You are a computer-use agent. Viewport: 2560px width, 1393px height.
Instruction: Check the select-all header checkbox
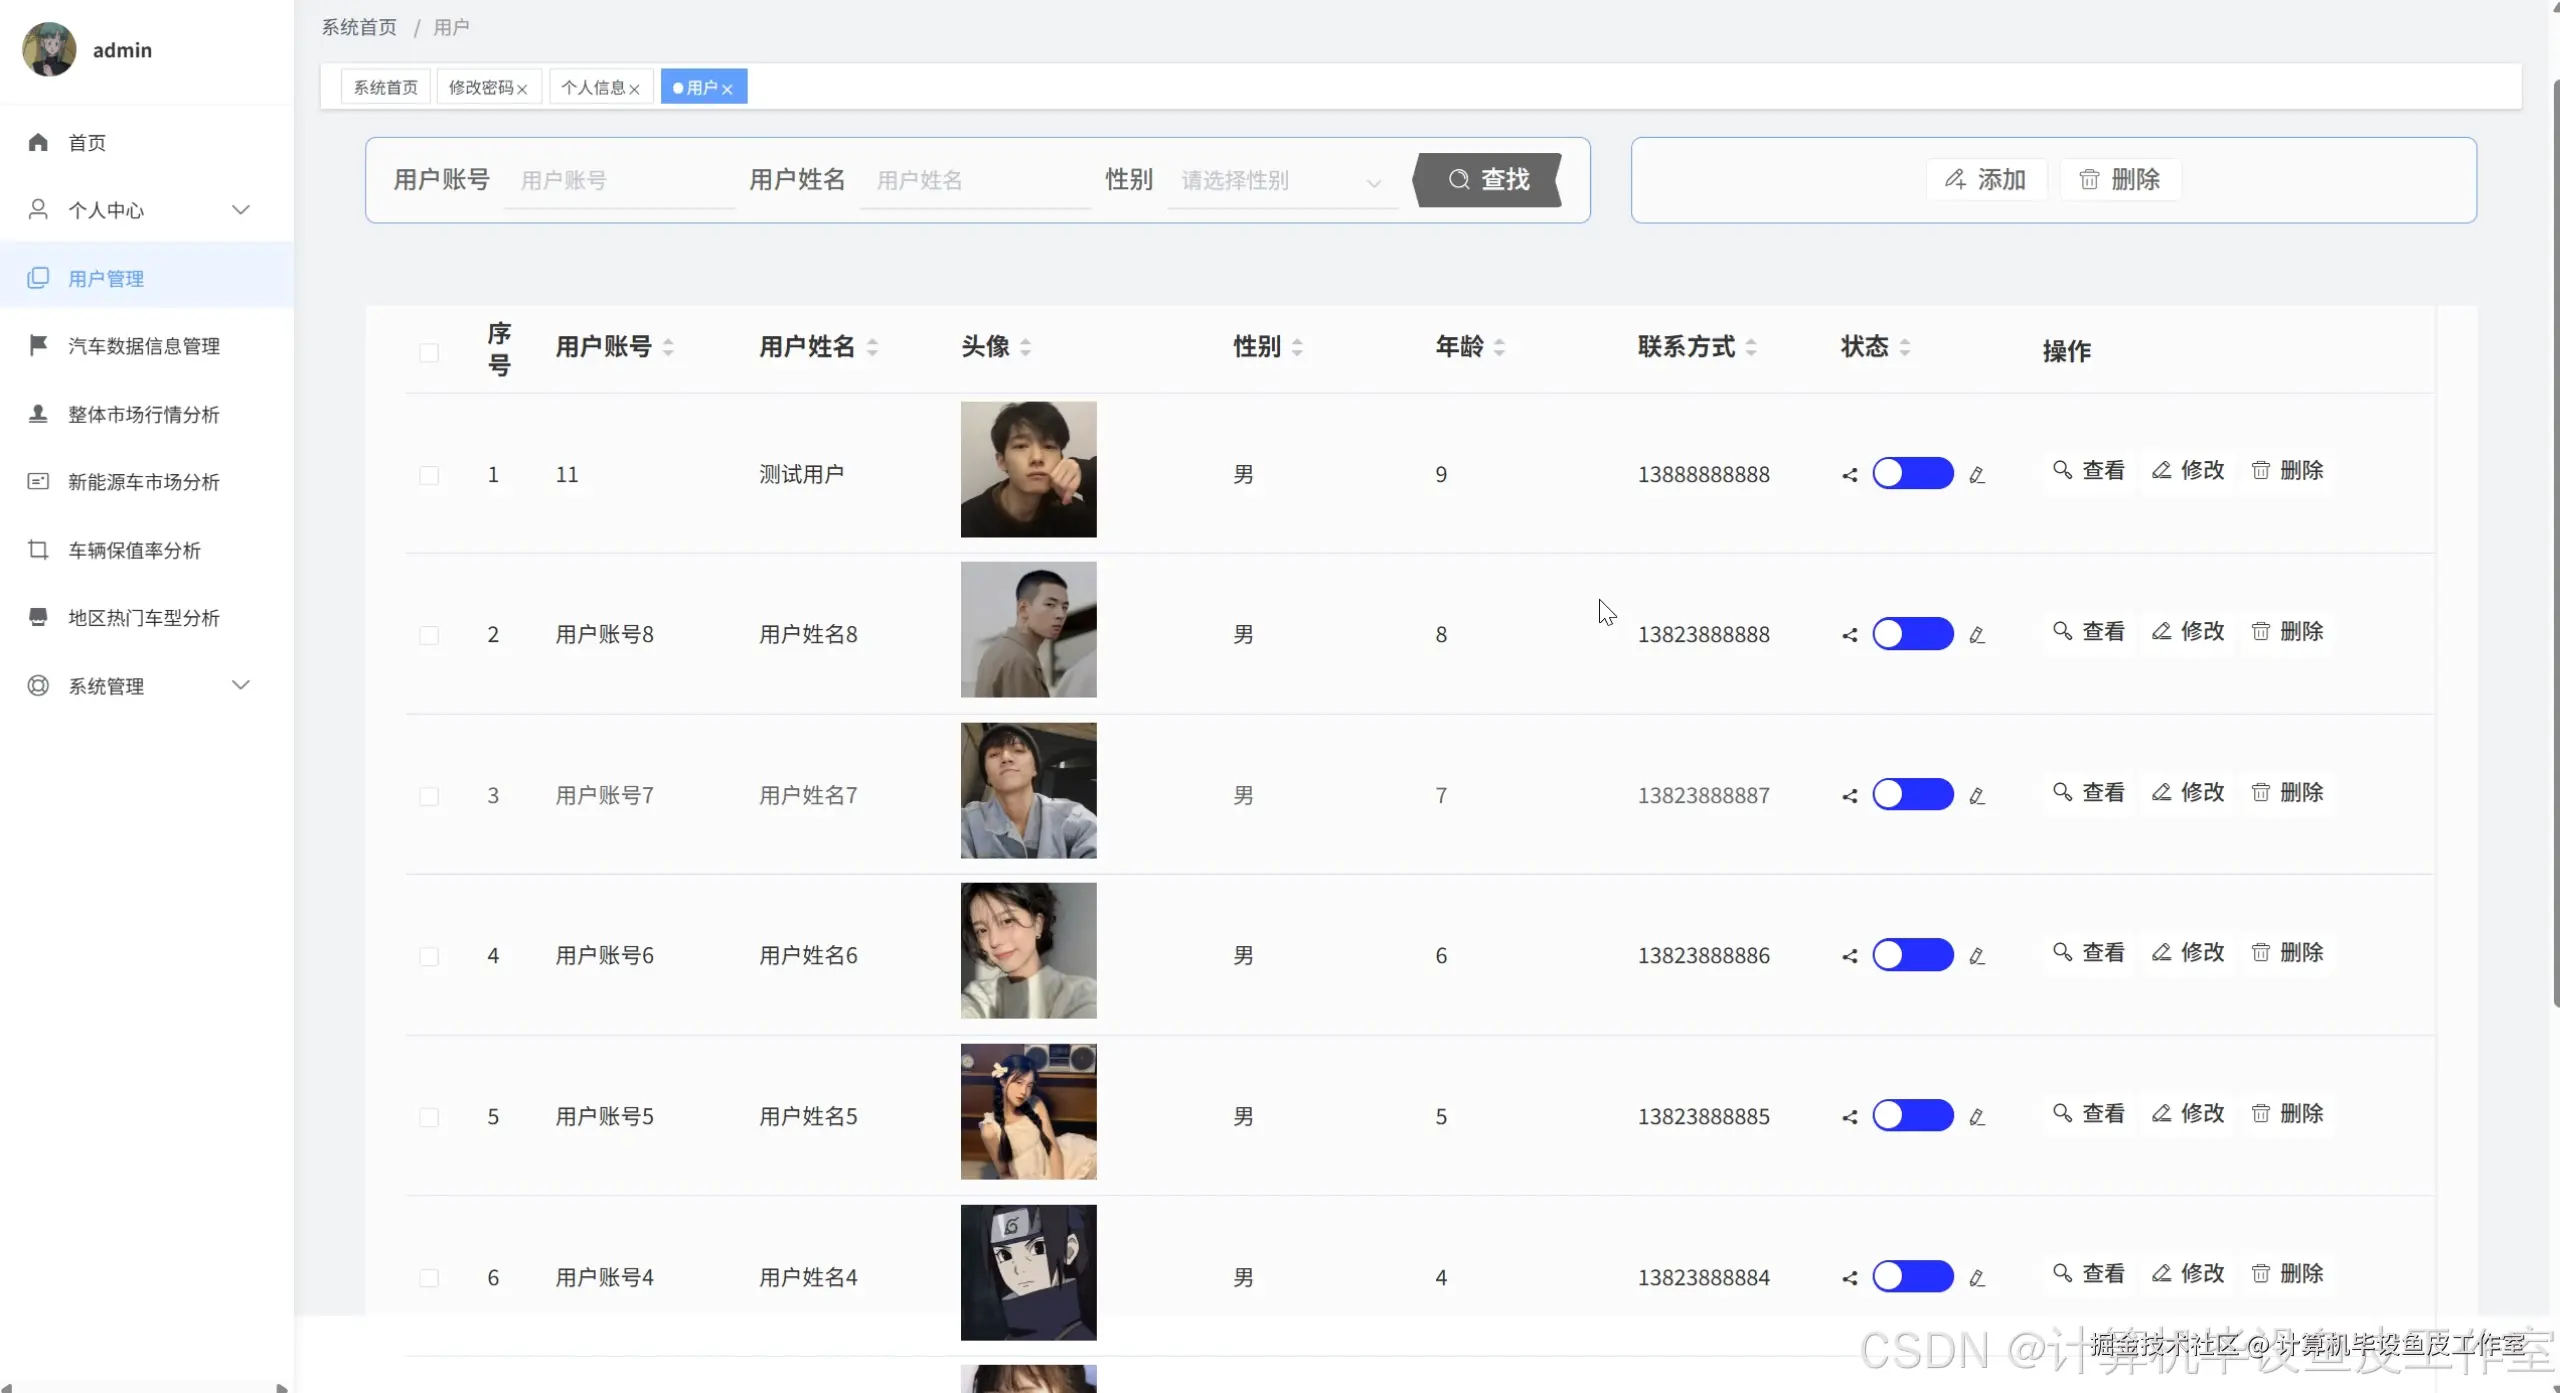(x=429, y=352)
